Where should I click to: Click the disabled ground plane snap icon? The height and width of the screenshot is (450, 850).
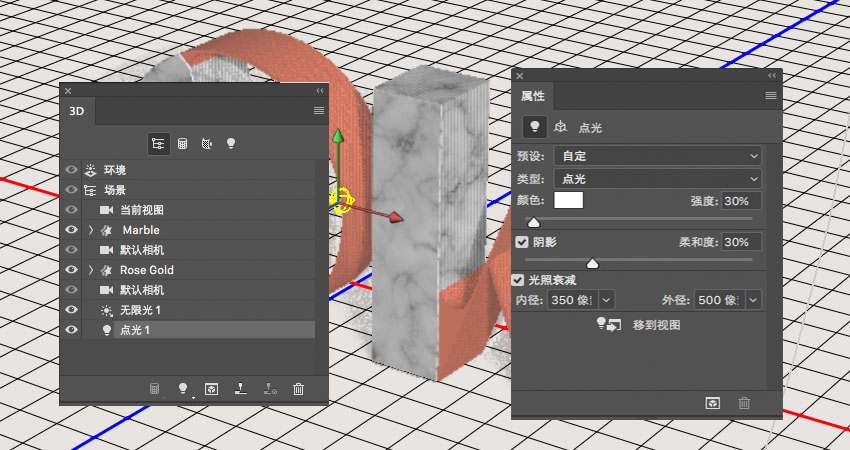coord(270,389)
